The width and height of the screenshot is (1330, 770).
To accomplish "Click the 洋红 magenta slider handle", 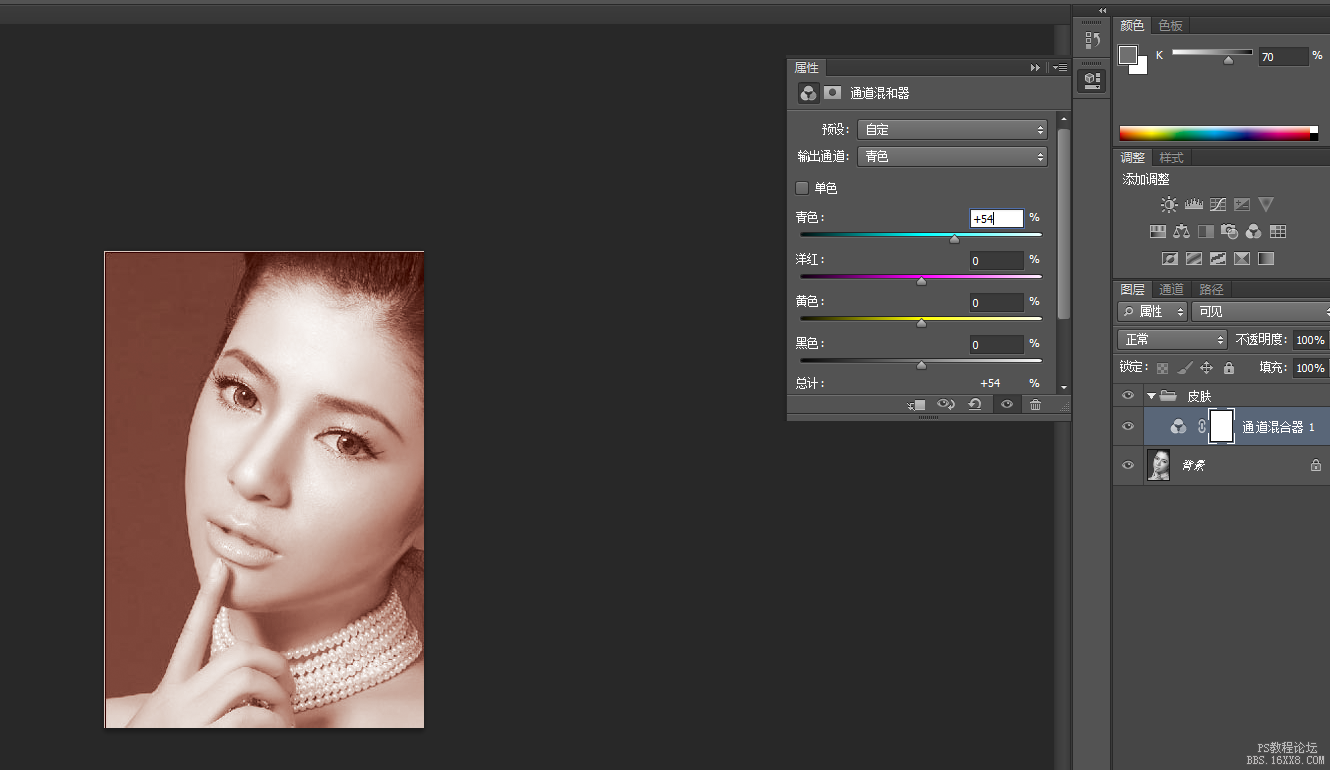I will click(921, 281).
